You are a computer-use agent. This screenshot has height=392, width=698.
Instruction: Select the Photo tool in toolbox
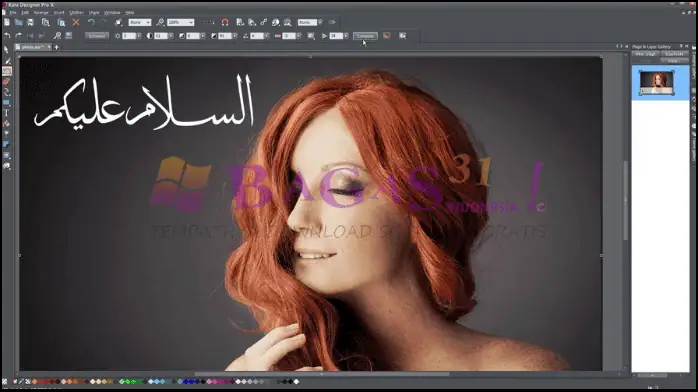pos(7,71)
